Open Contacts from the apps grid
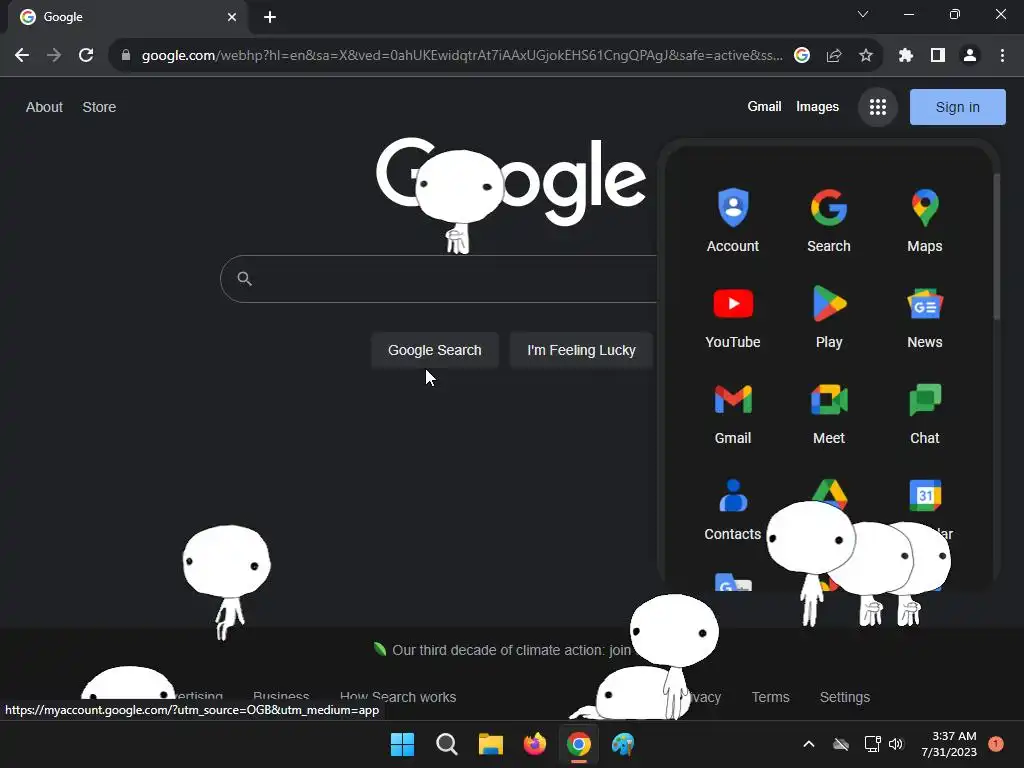The width and height of the screenshot is (1024, 768). point(733,509)
